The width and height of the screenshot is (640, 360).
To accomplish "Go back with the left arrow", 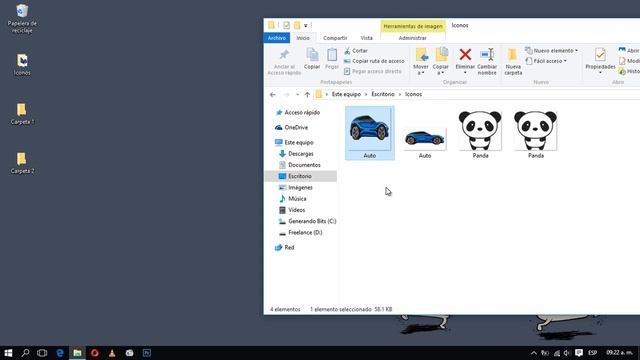I will click(273, 94).
